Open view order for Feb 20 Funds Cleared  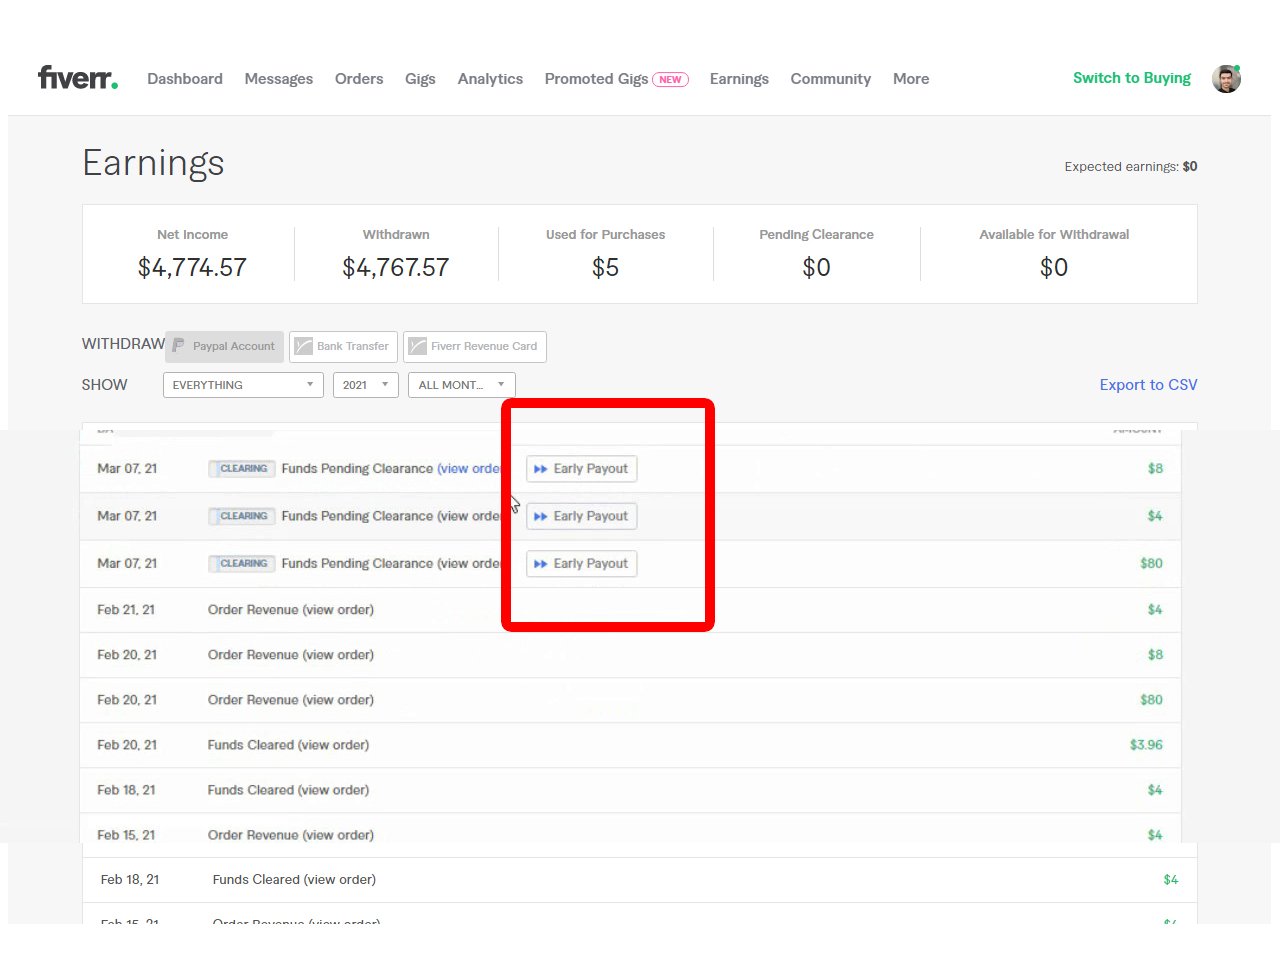click(333, 745)
